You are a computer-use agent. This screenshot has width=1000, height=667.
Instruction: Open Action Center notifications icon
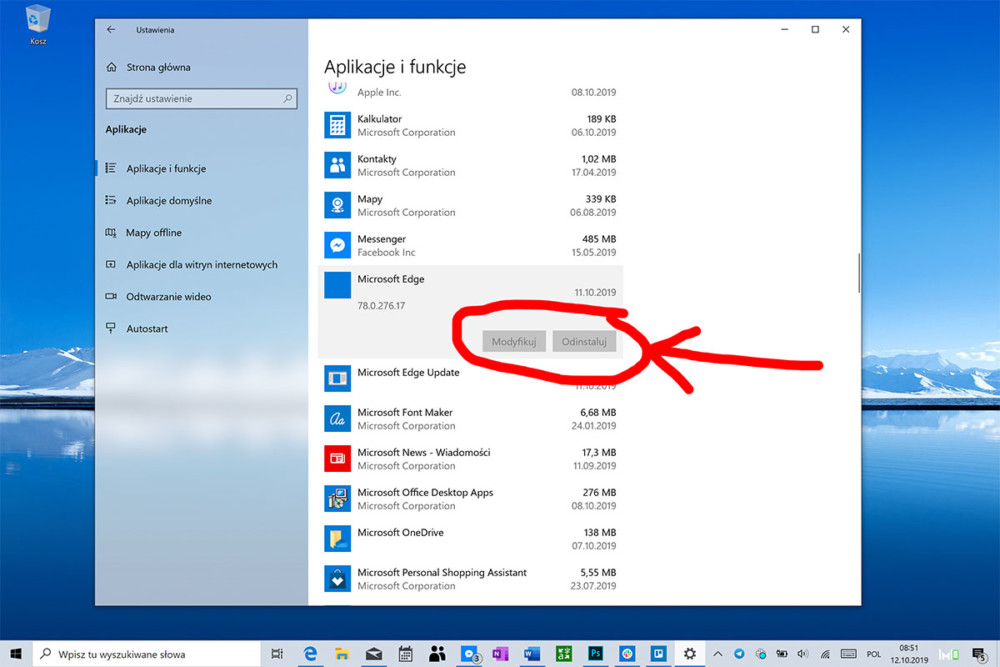979,654
